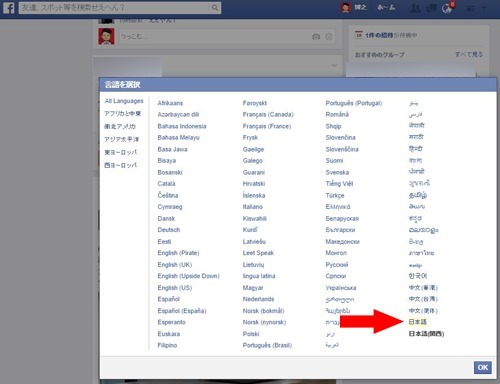The width and height of the screenshot is (500, 384).
Task: Open the friend requests icon
Action: 415,8
